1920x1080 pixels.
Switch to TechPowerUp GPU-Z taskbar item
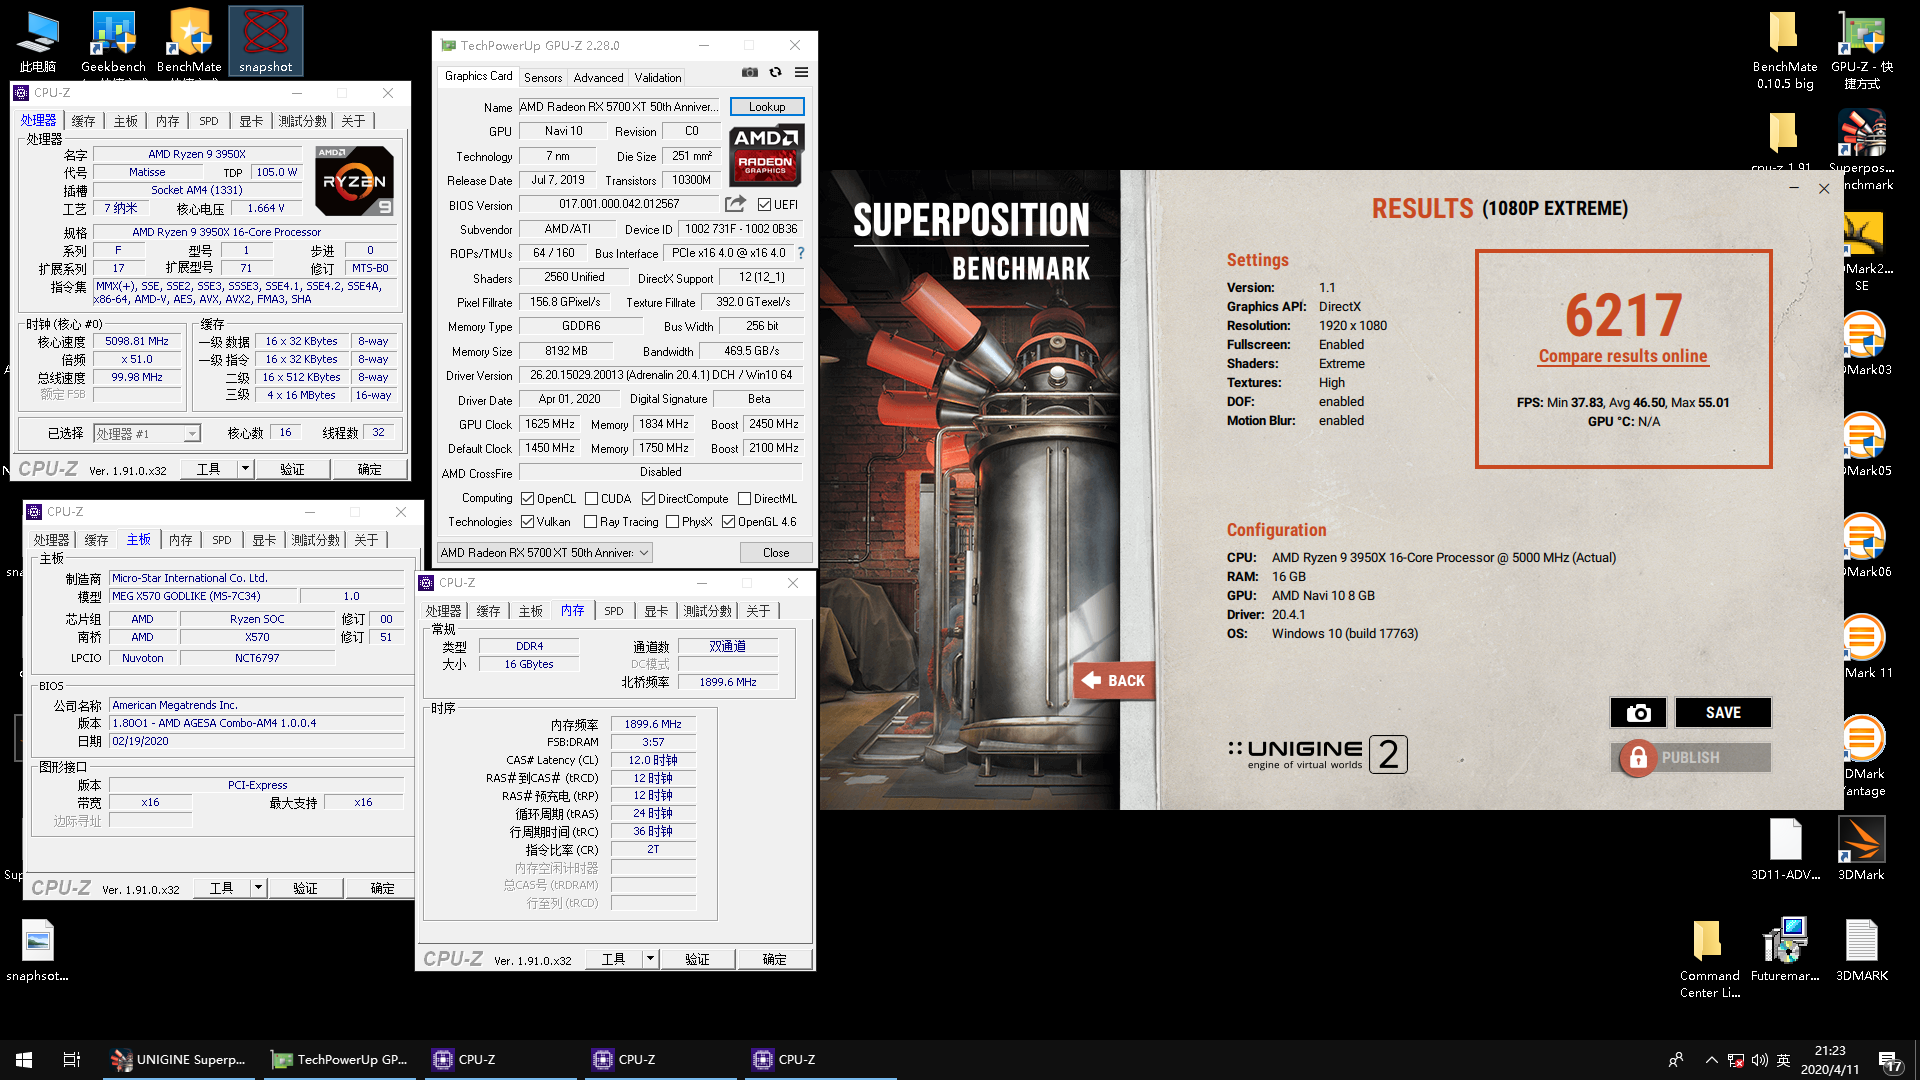340,1059
